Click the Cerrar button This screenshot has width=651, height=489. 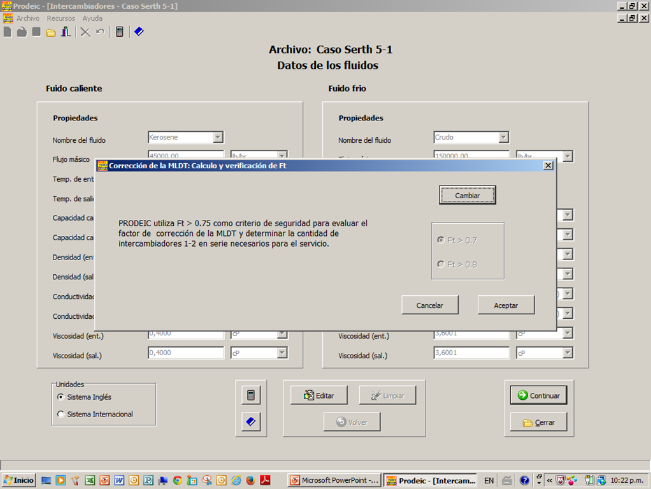click(538, 422)
